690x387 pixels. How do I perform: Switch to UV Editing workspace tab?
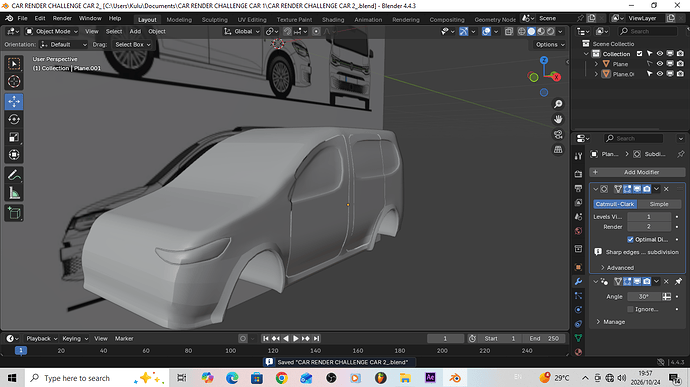pyautogui.click(x=252, y=19)
